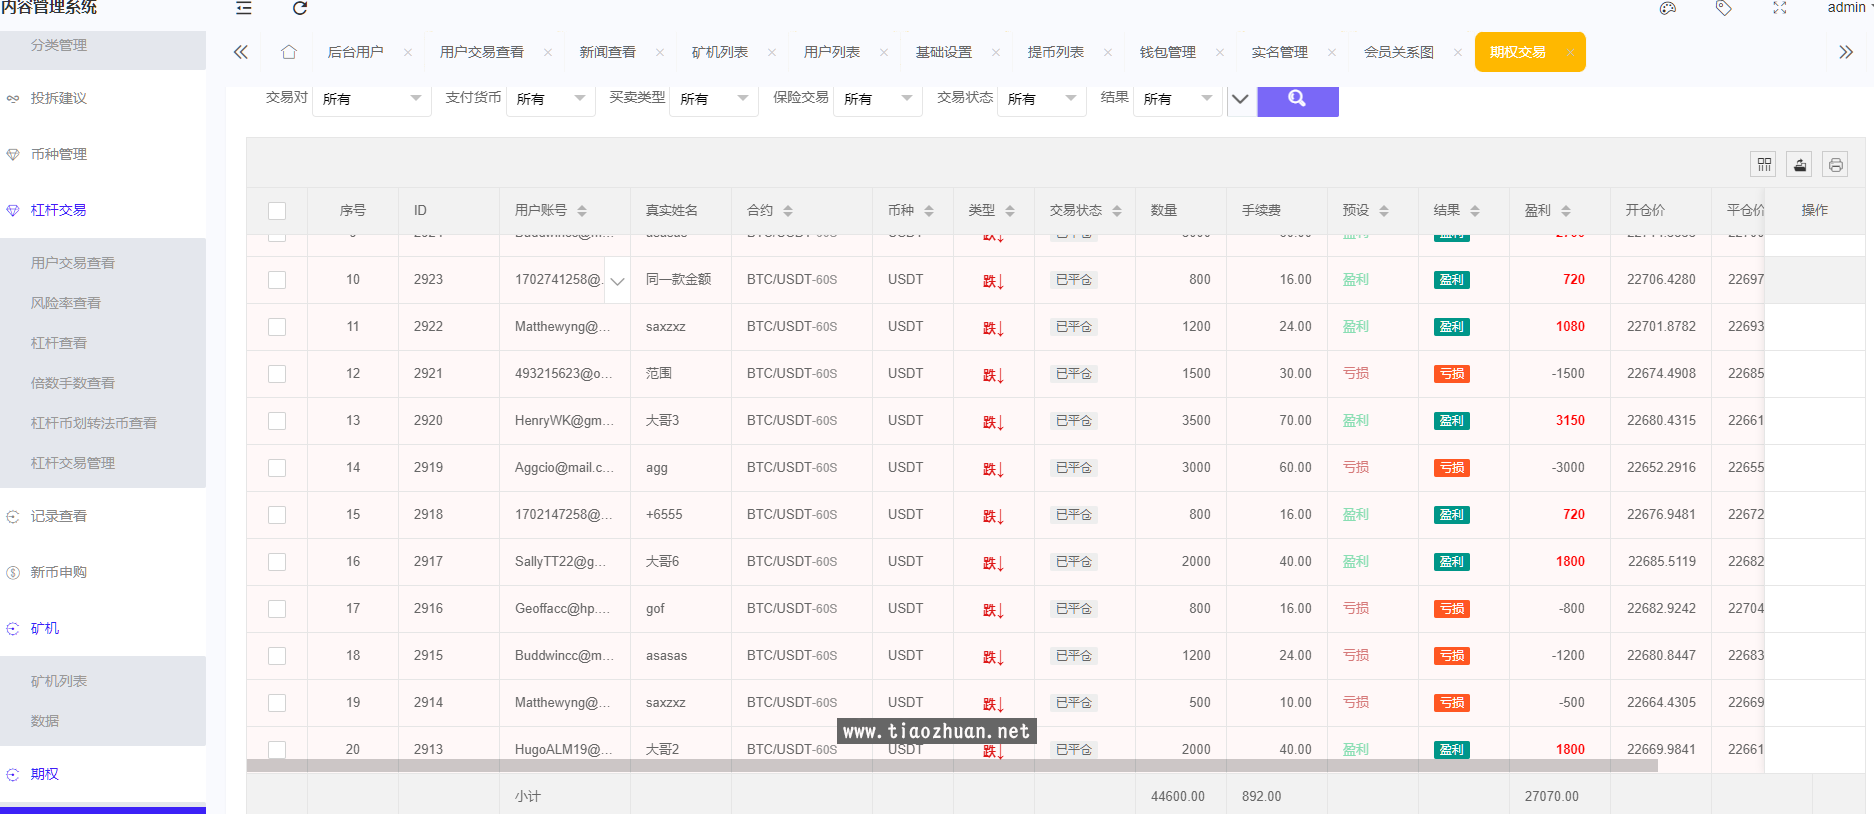This screenshot has height=814, width=1874.
Task: Check the row with ID 2918
Action: pos(277,515)
